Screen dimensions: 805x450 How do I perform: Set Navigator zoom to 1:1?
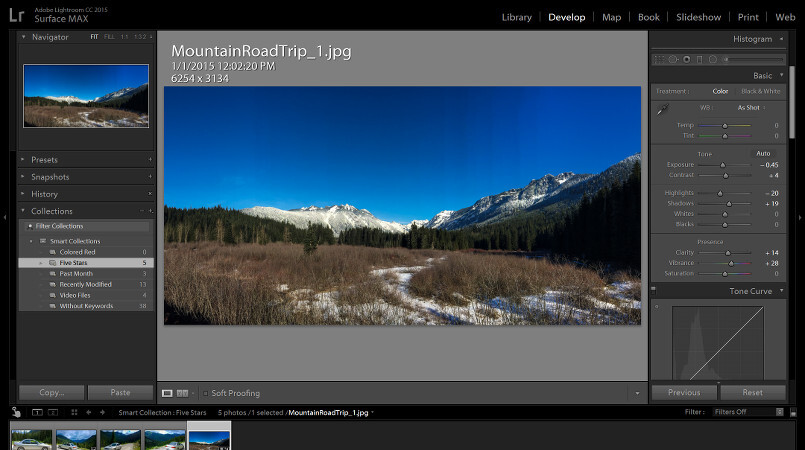point(125,37)
